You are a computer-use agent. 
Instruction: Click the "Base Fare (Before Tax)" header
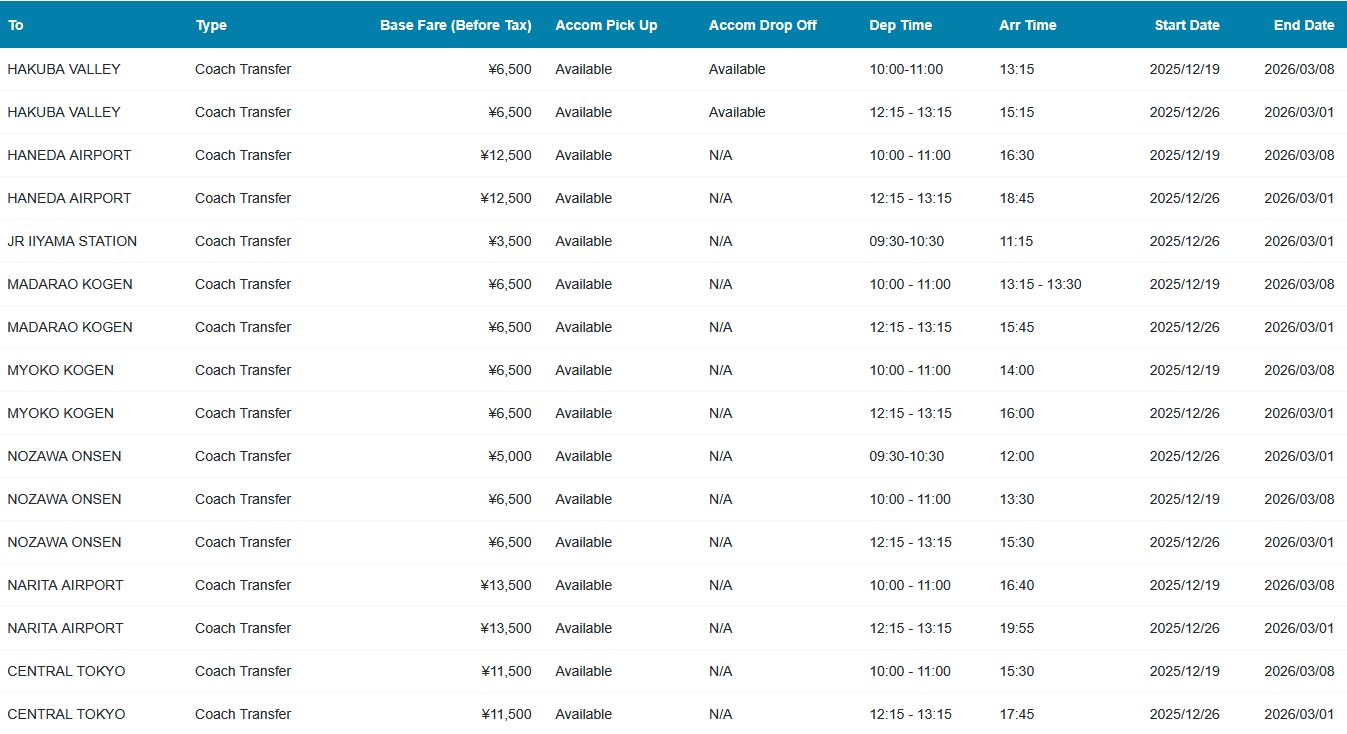coord(455,25)
